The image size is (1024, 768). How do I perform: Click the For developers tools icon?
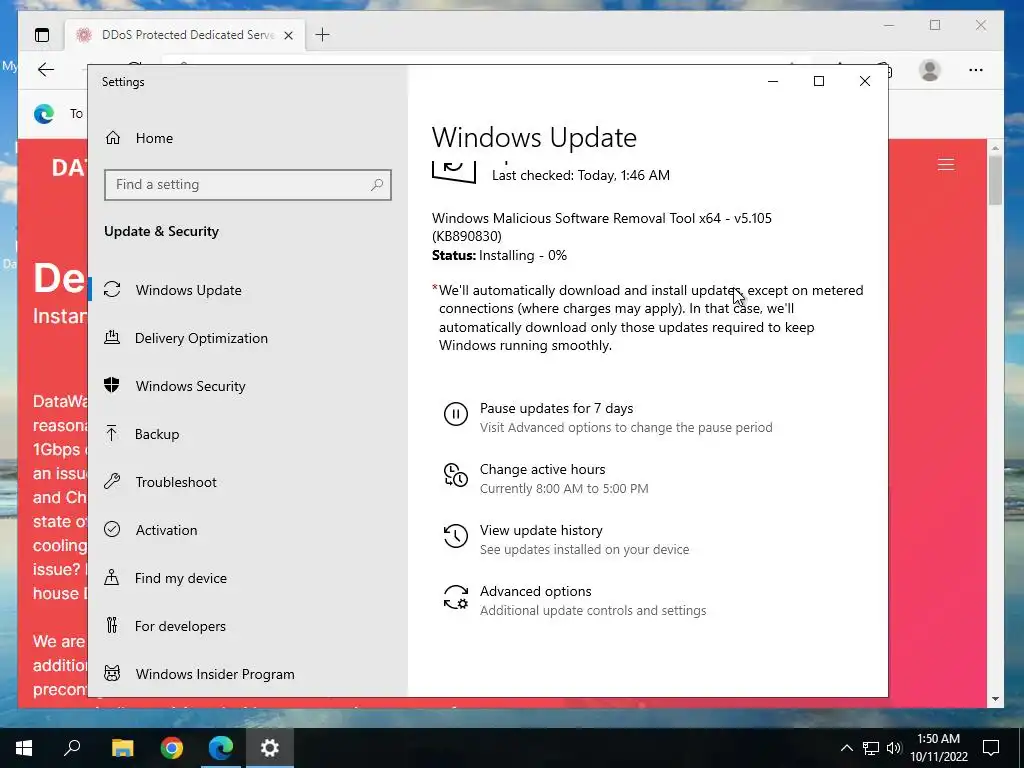112,626
